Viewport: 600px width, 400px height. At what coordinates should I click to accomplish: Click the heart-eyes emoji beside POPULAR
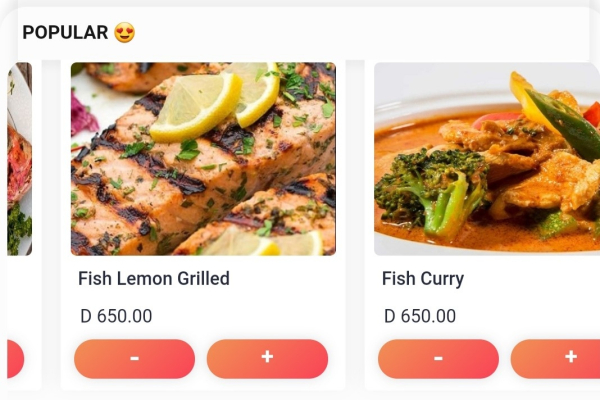tap(124, 33)
